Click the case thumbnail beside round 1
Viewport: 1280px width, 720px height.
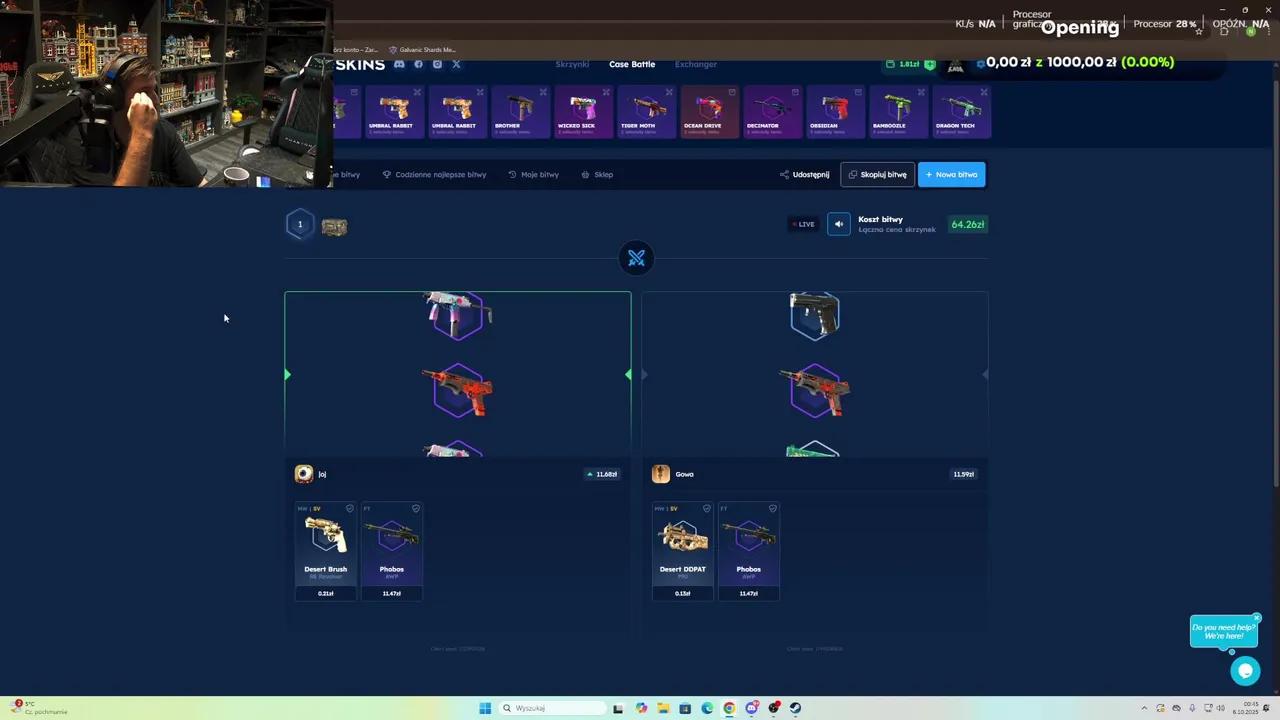pos(334,227)
